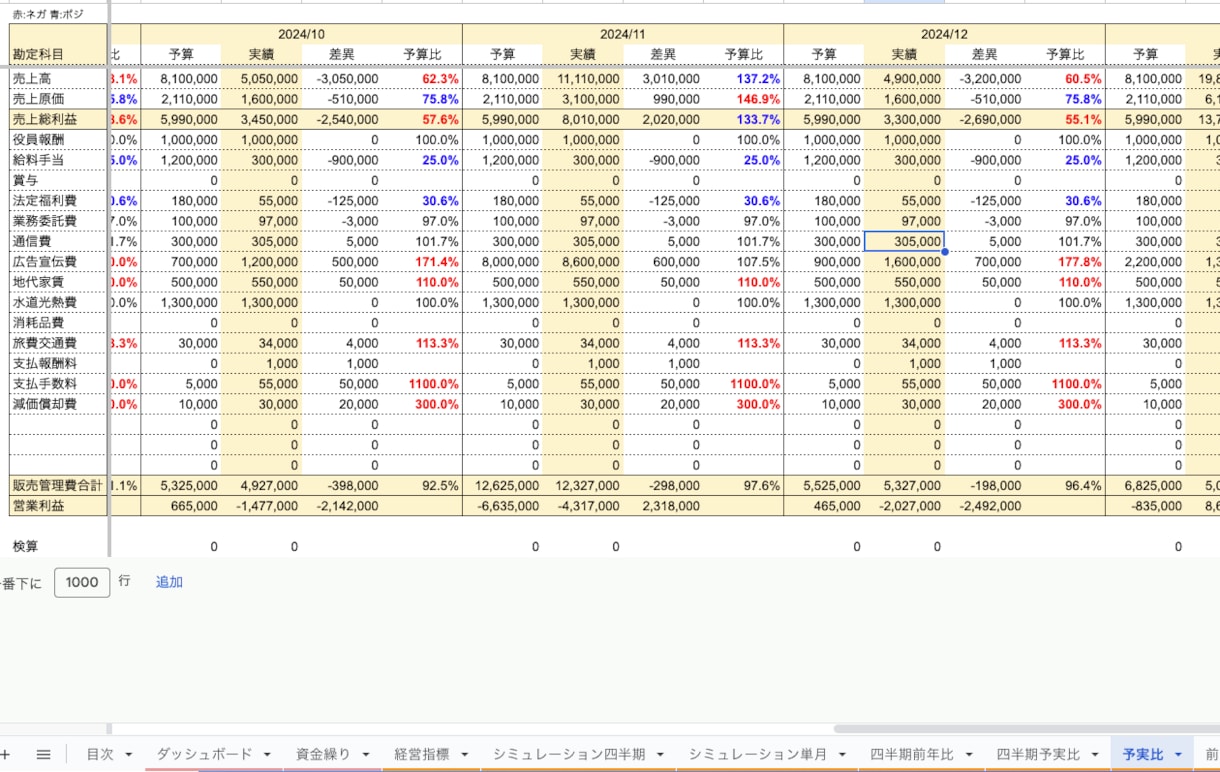Select the 2,318,000 variance cell
Viewport: 1220px width, 772px height.
[663, 506]
